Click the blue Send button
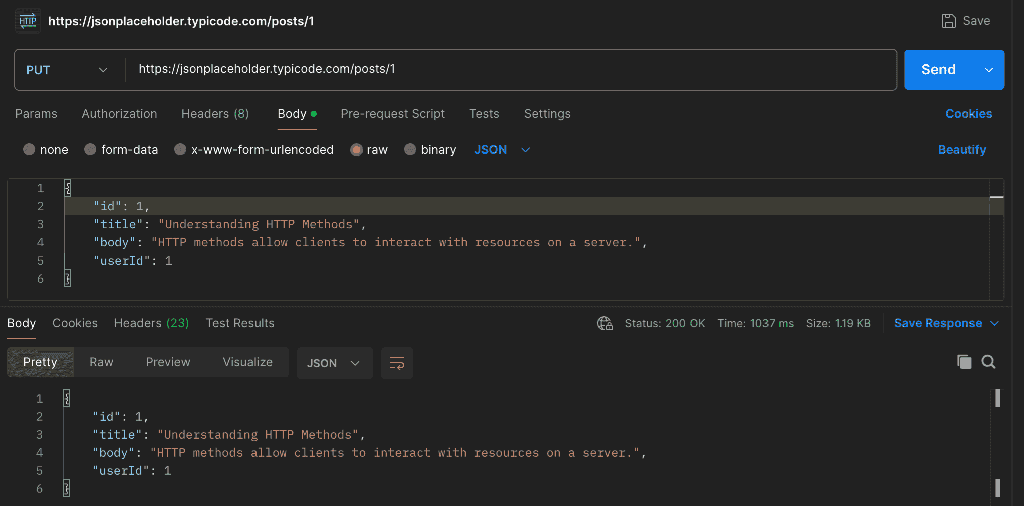 point(938,70)
